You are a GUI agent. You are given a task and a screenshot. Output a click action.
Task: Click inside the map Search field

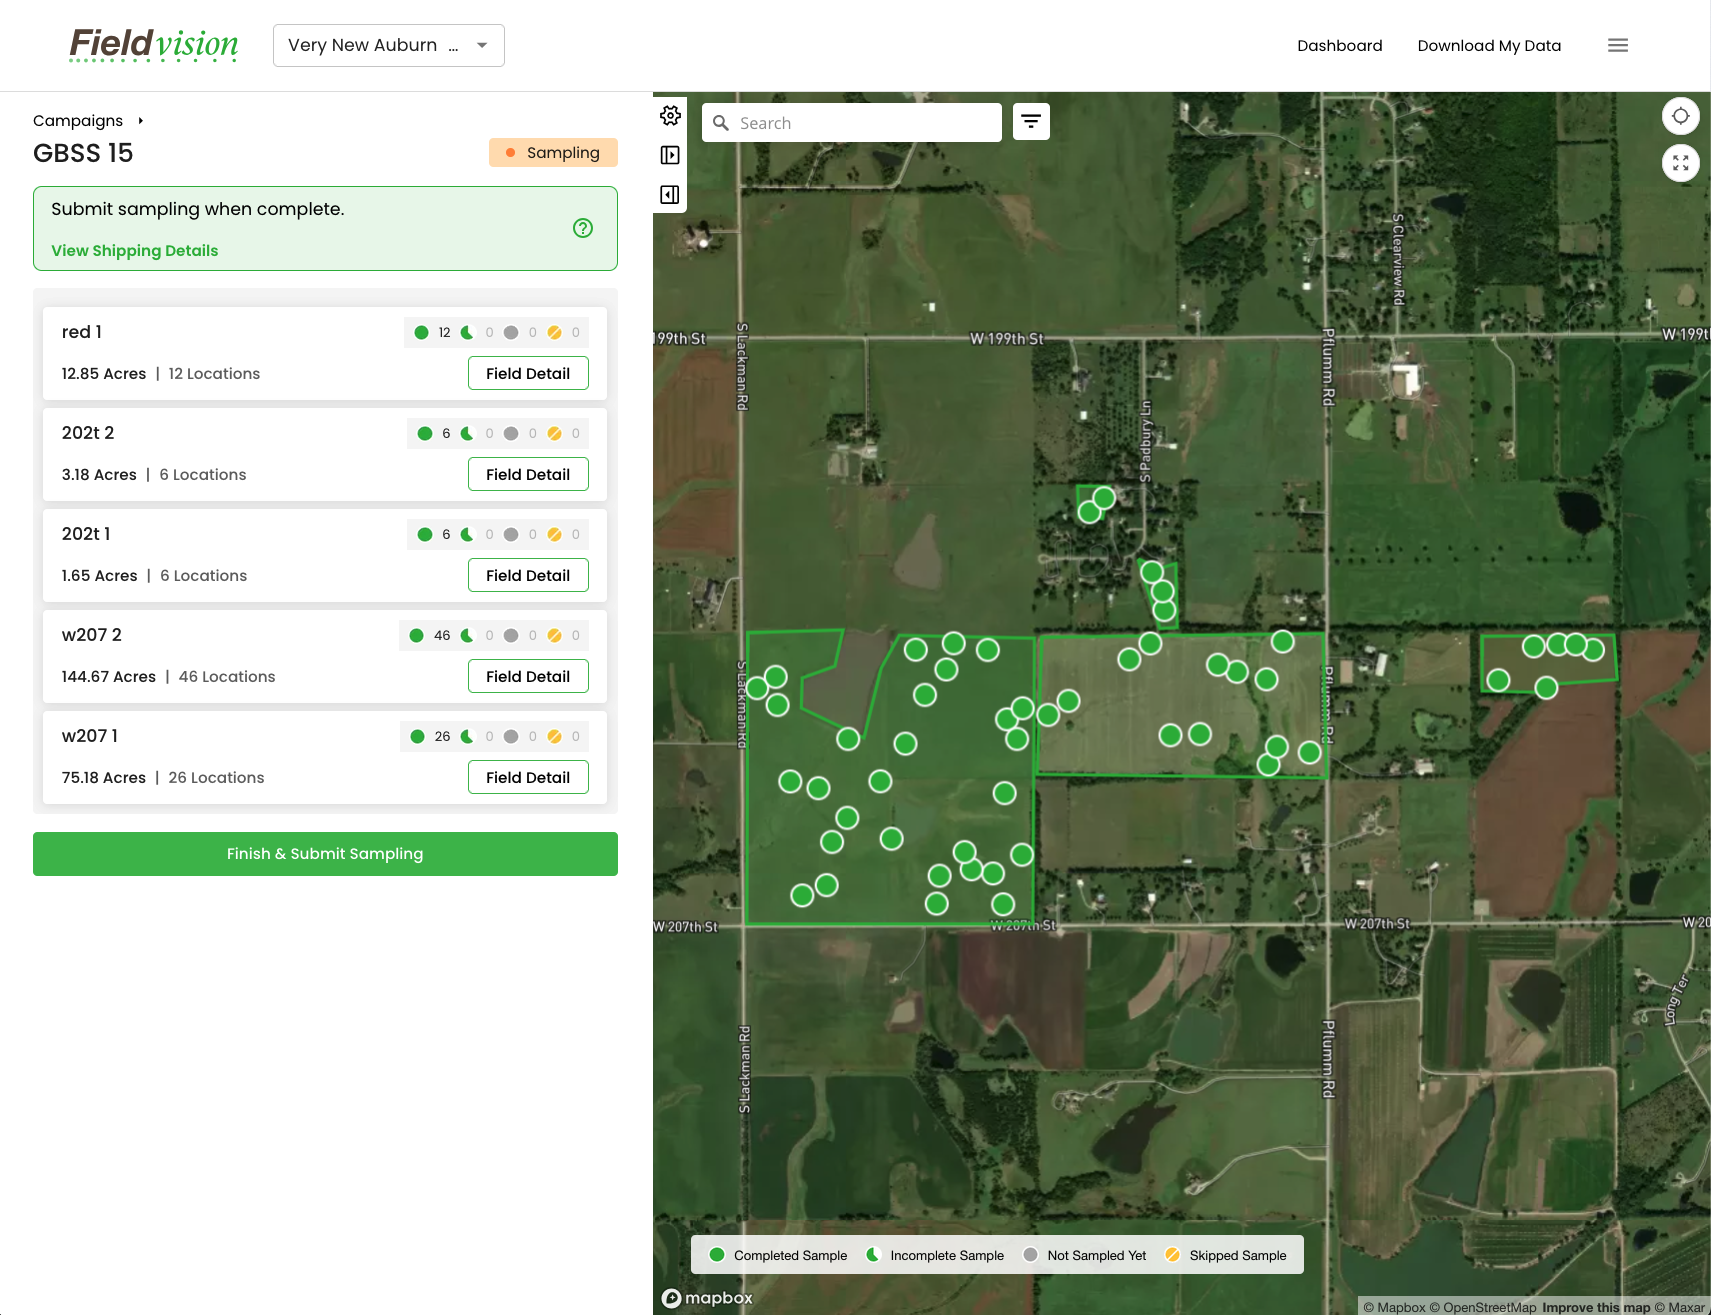(860, 122)
